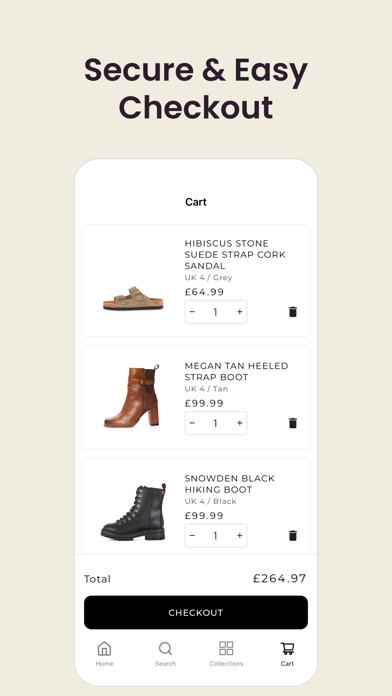Select the Cart icon in bottom bar

[287, 649]
